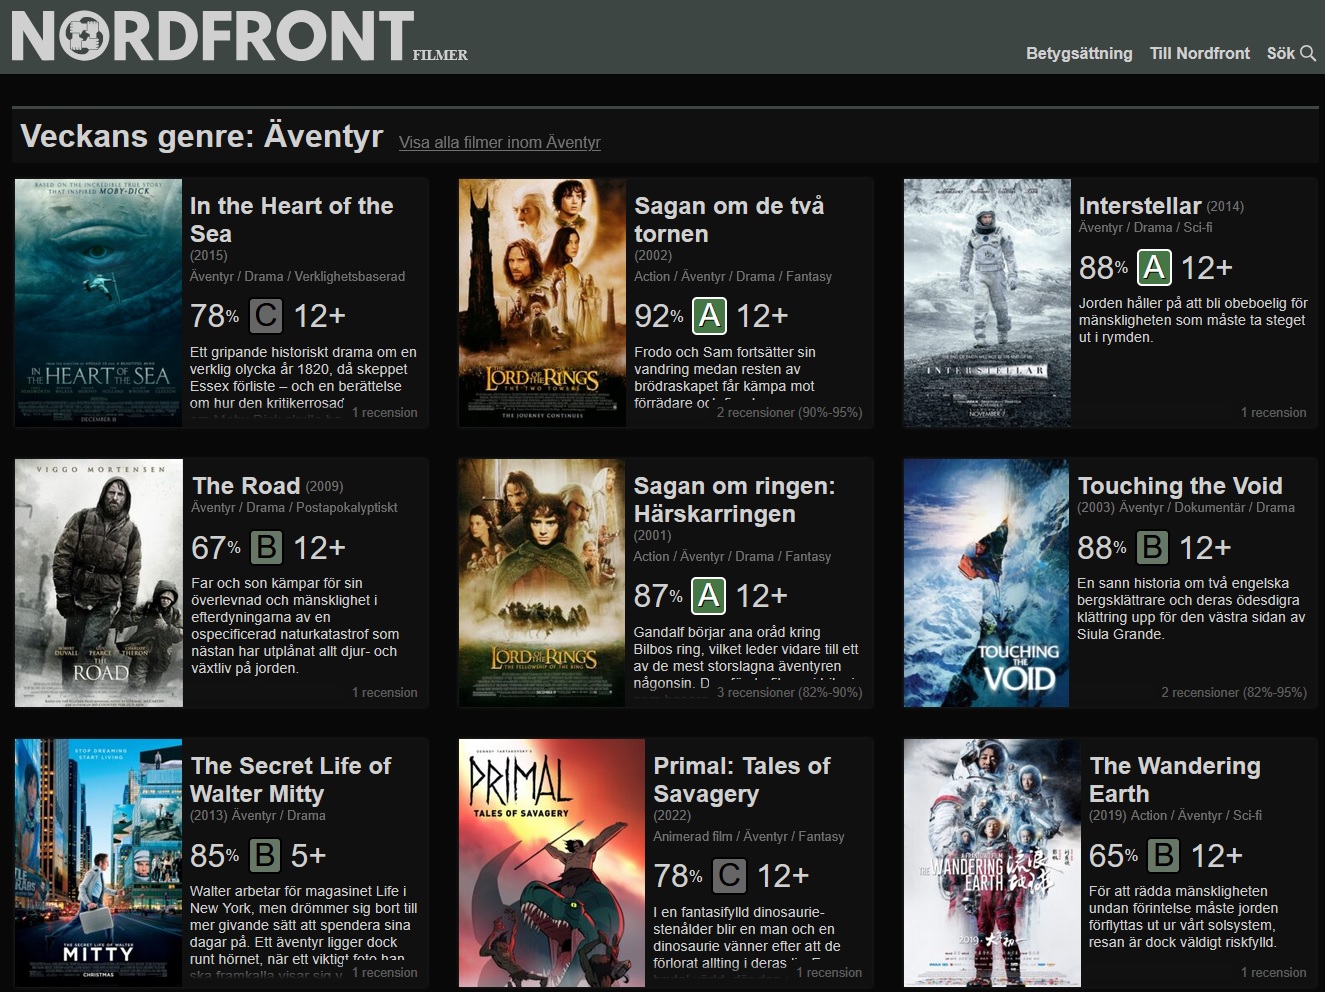
Task: Click Visa alla filmer inom Äventyr link
Action: pyautogui.click(x=500, y=143)
